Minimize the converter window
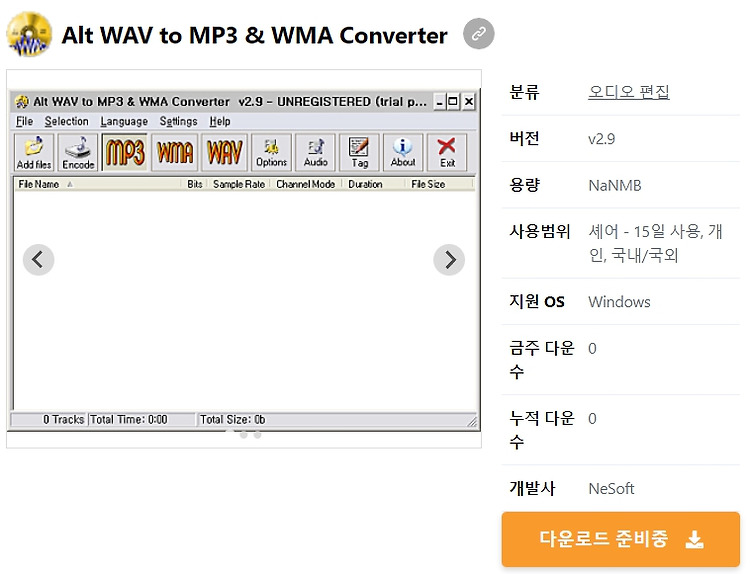The image size is (750, 574). pyautogui.click(x=440, y=102)
